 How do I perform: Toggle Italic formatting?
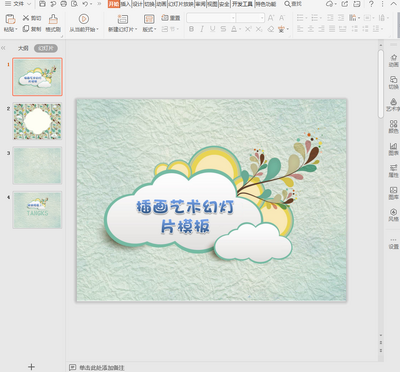coord(202,29)
